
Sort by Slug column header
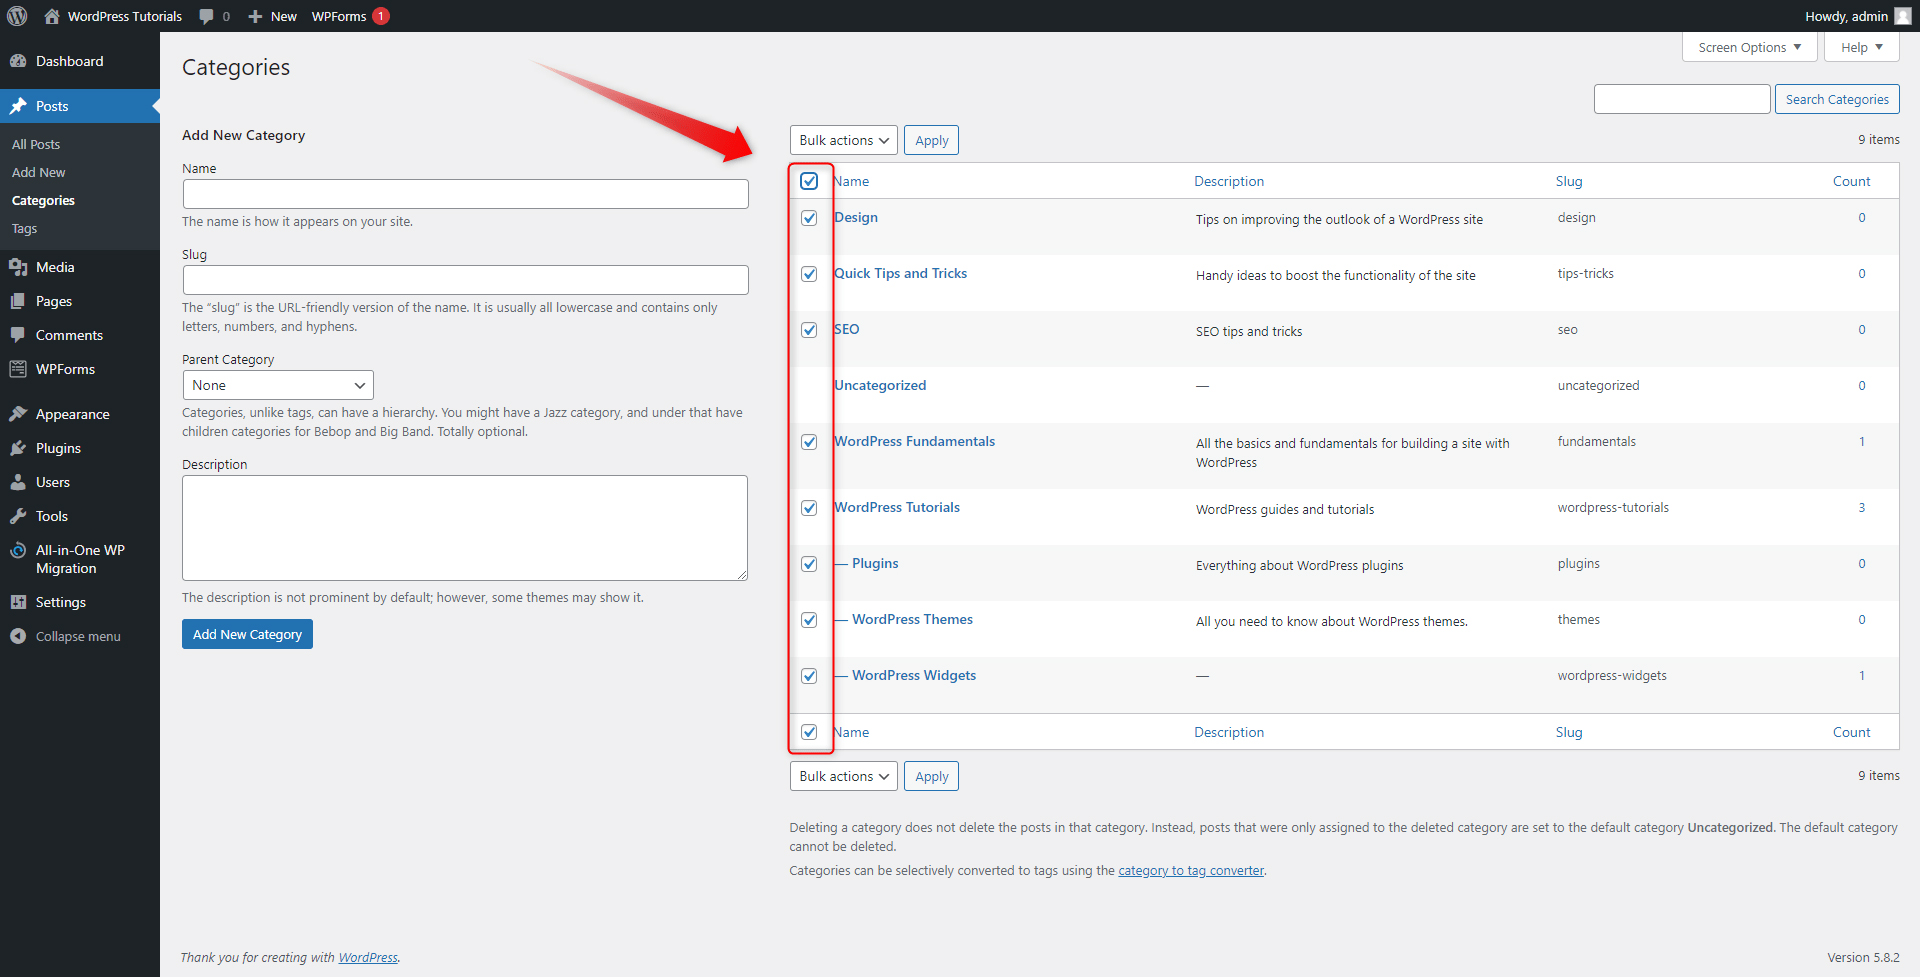pos(1568,181)
